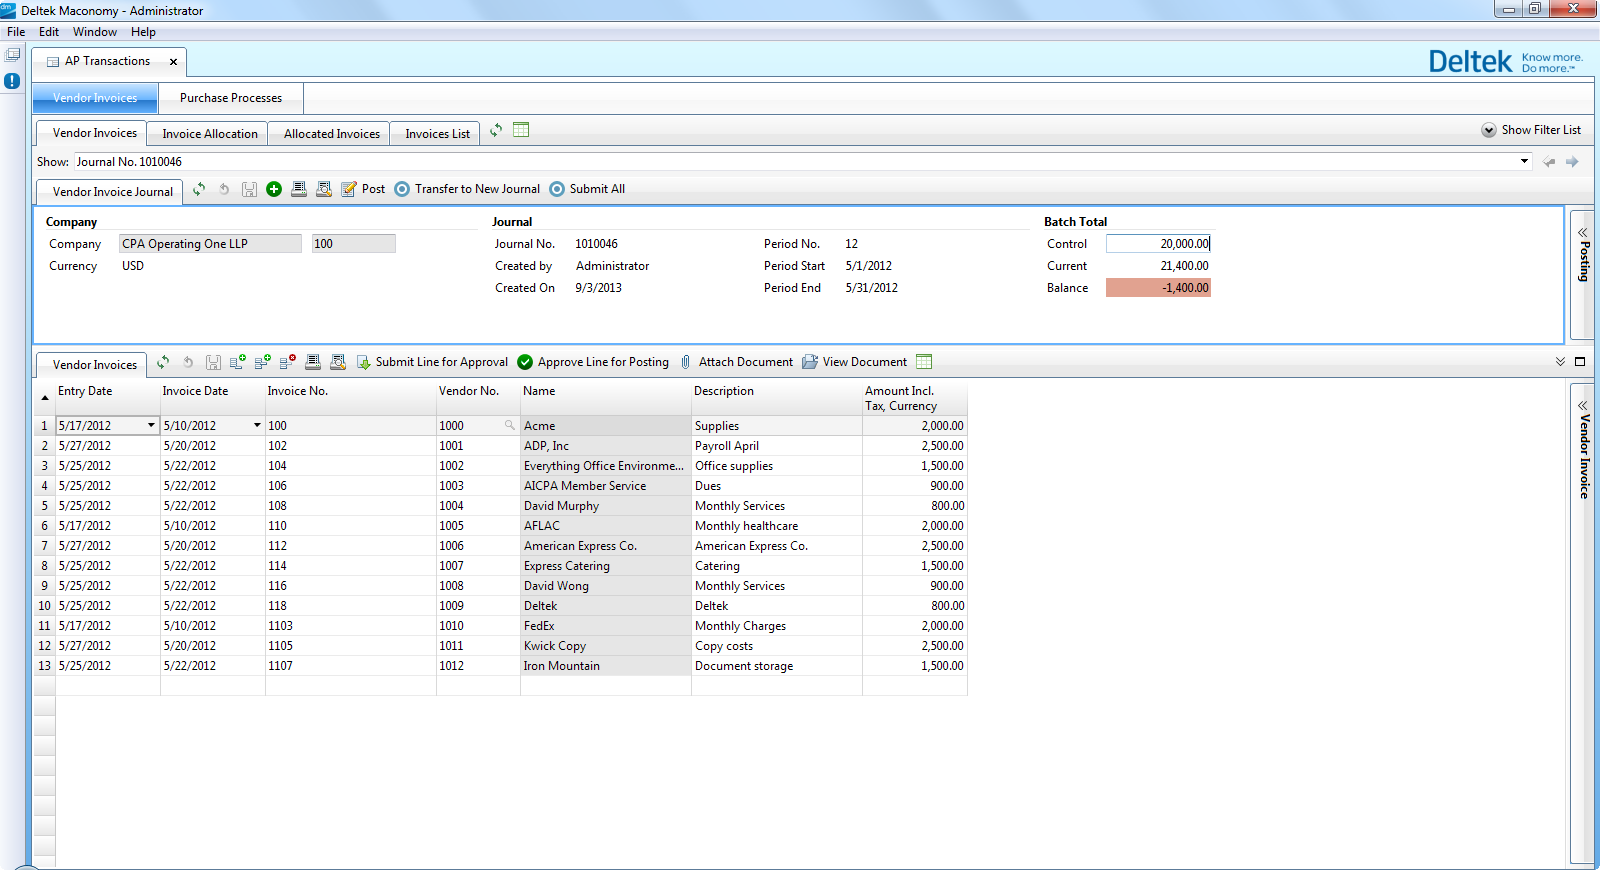Click the delete line icon with red mark

tap(287, 362)
